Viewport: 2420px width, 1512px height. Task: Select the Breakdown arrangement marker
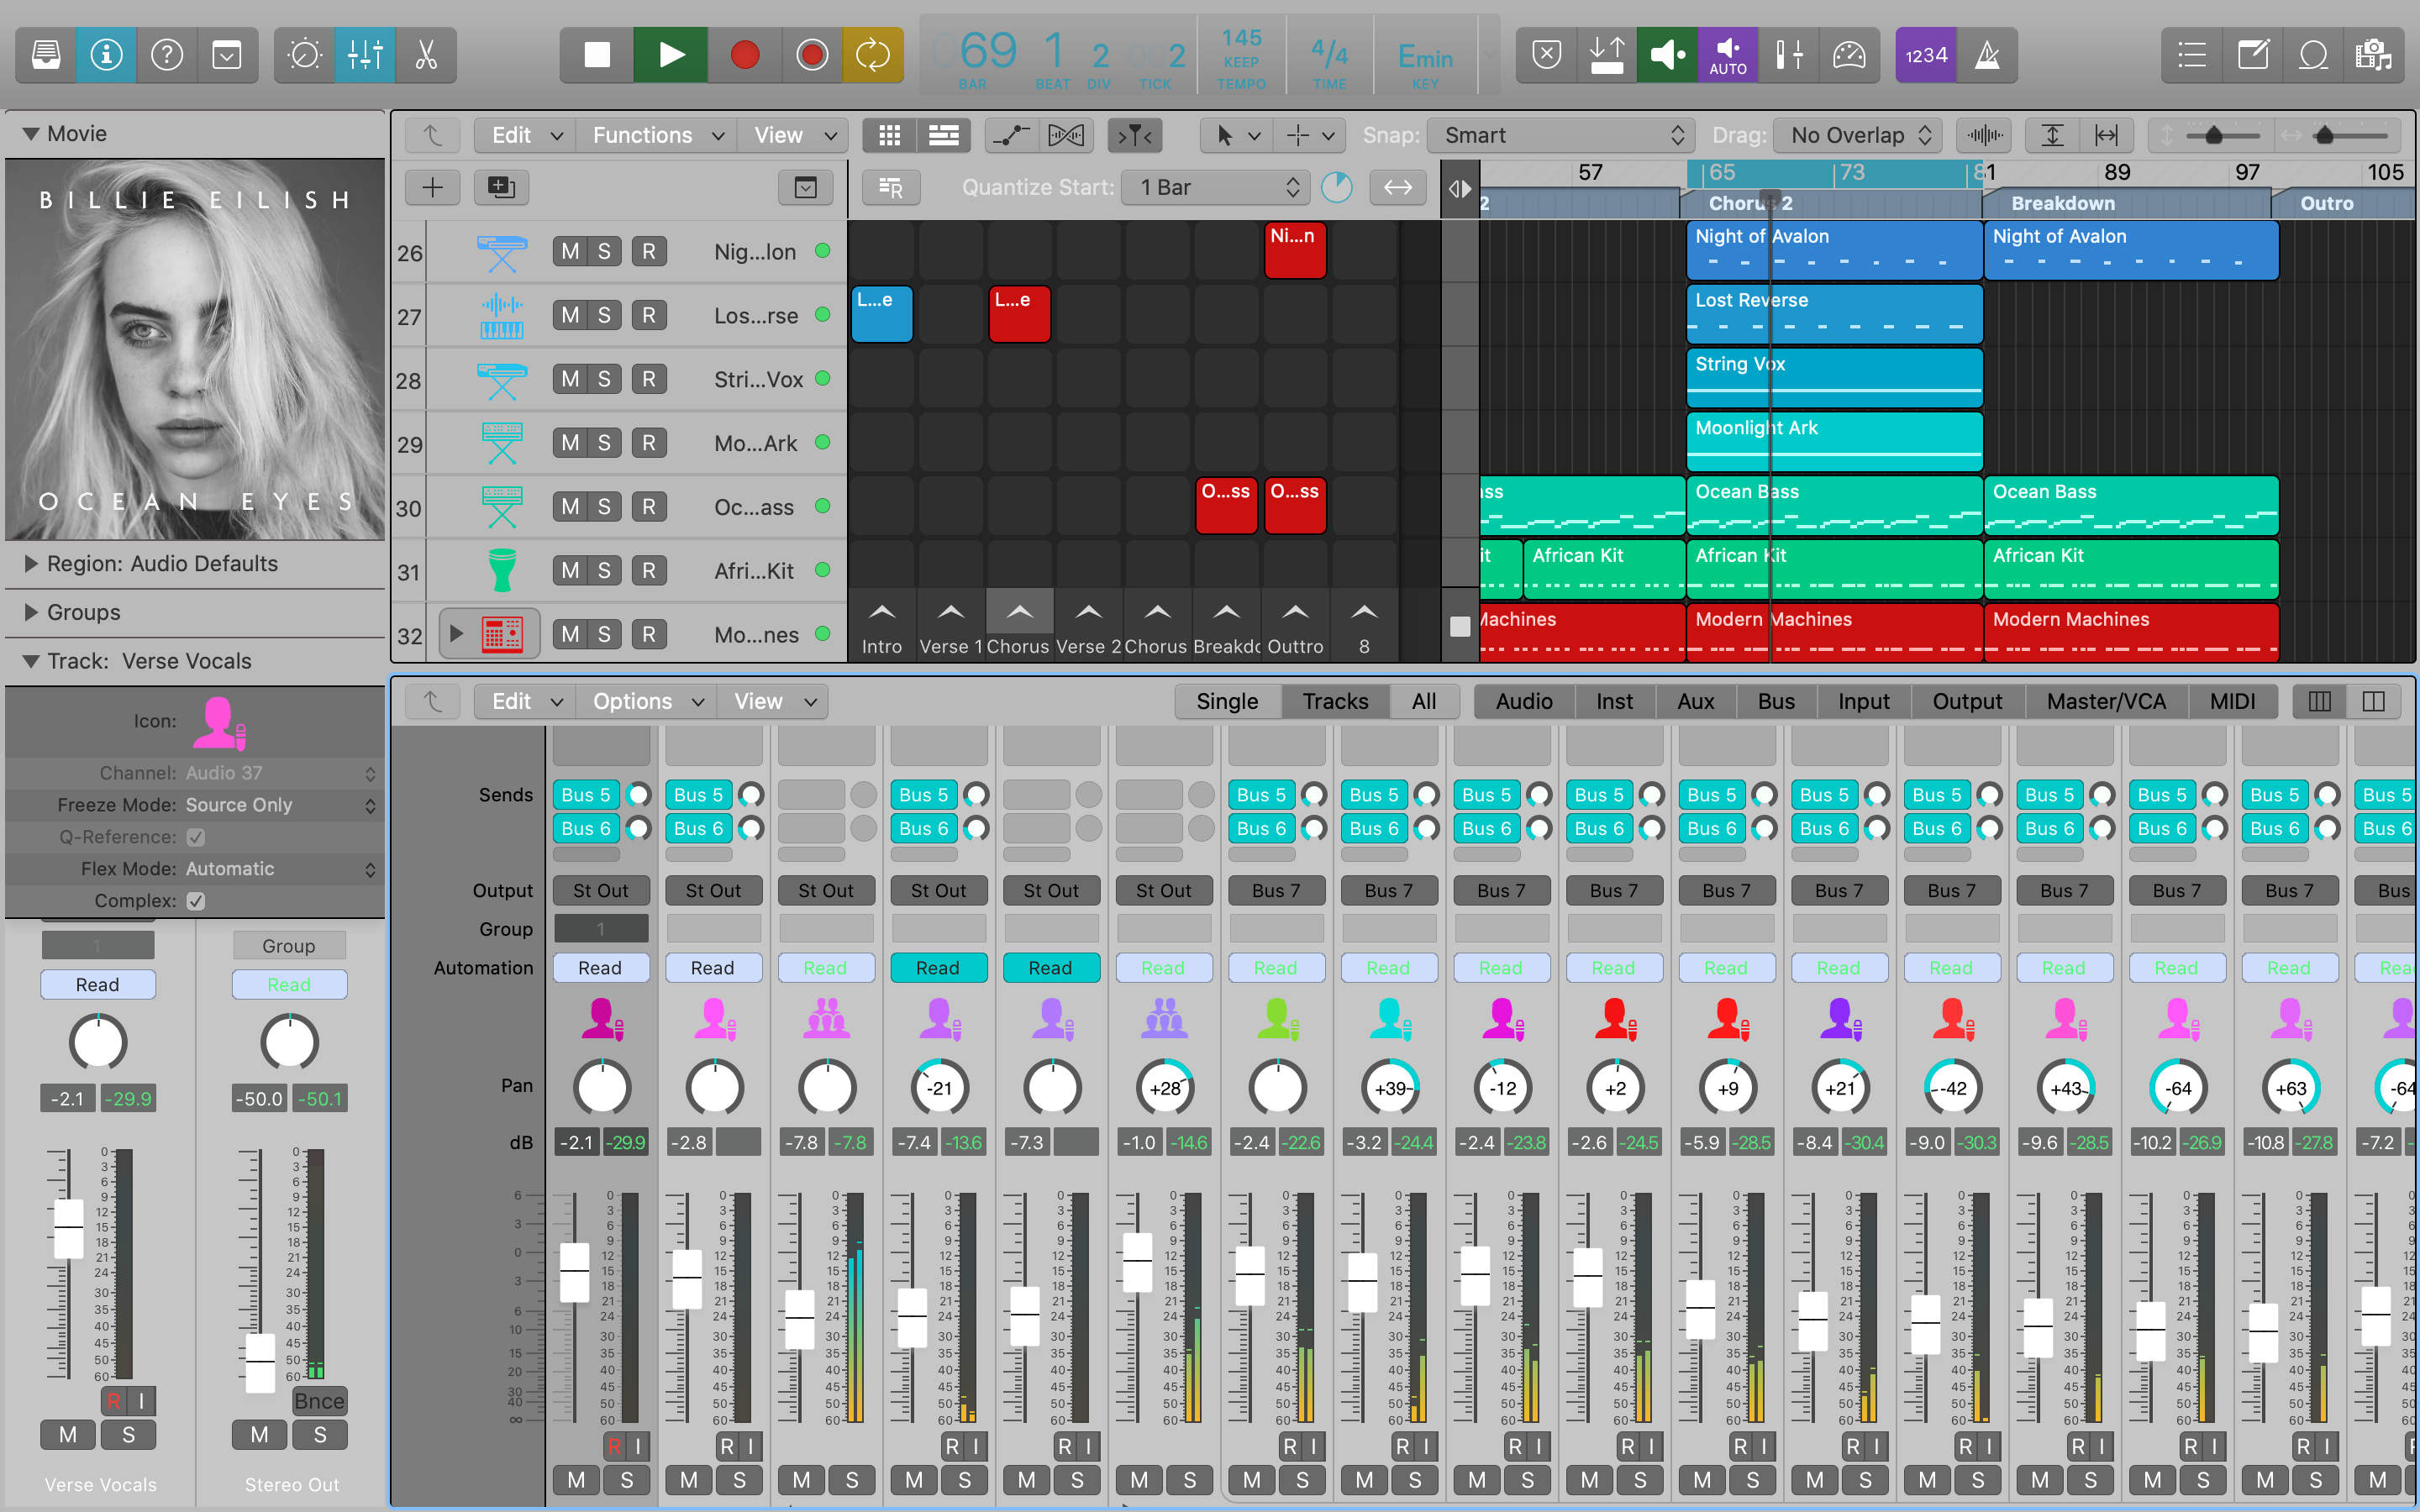coord(2062,203)
